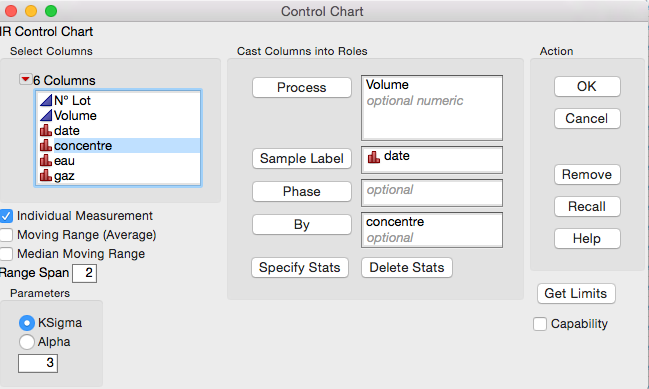This screenshot has height=389, width=649.
Task: Uncheck the Individual Measurement checkbox
Action: point(6,216)
